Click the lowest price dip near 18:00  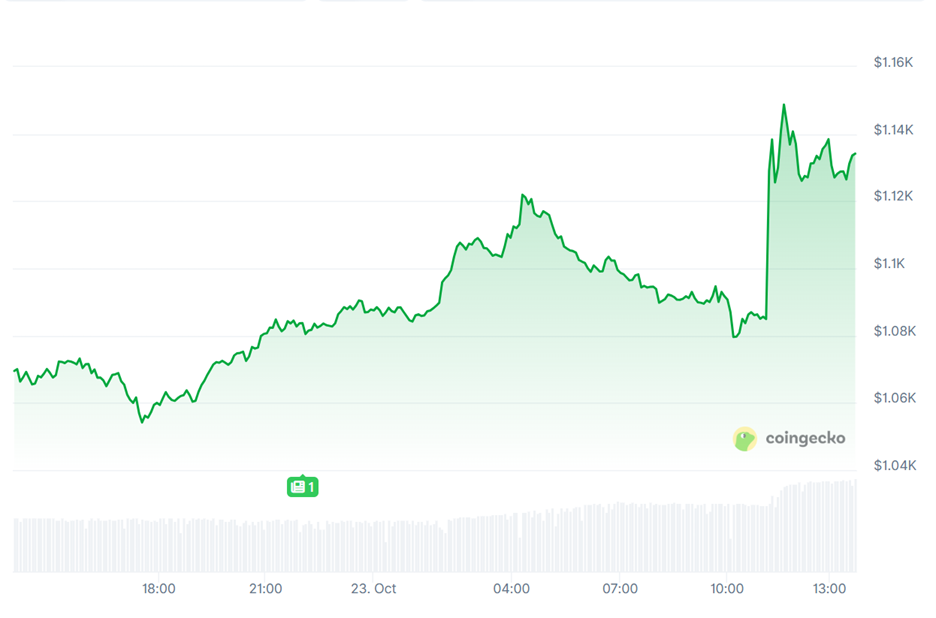tap(142, 422)
